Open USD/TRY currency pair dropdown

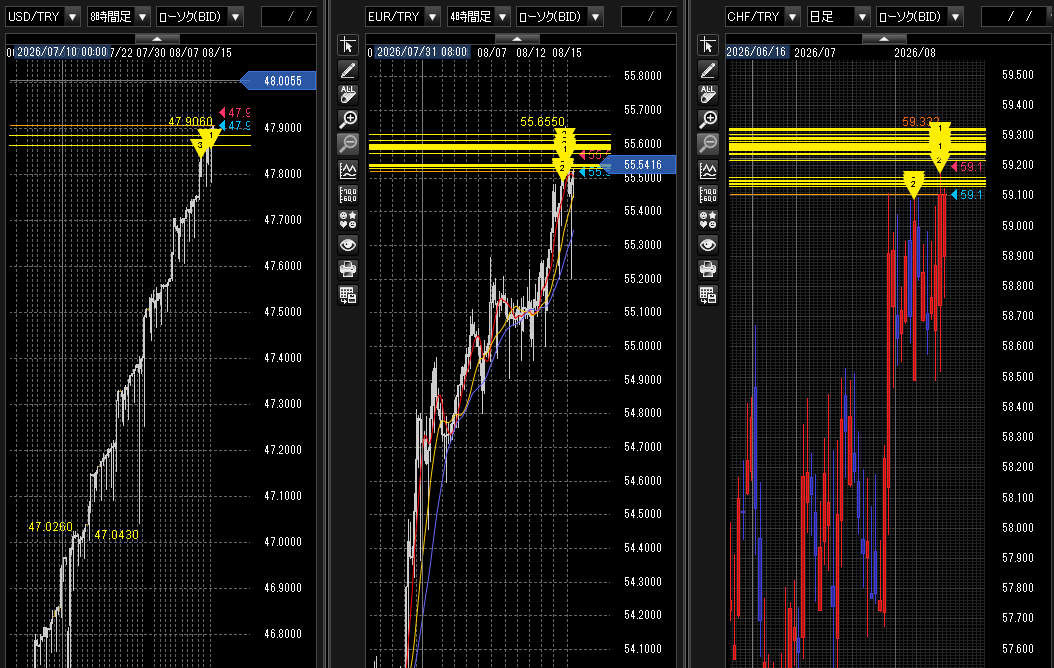(x=43, y=16)
